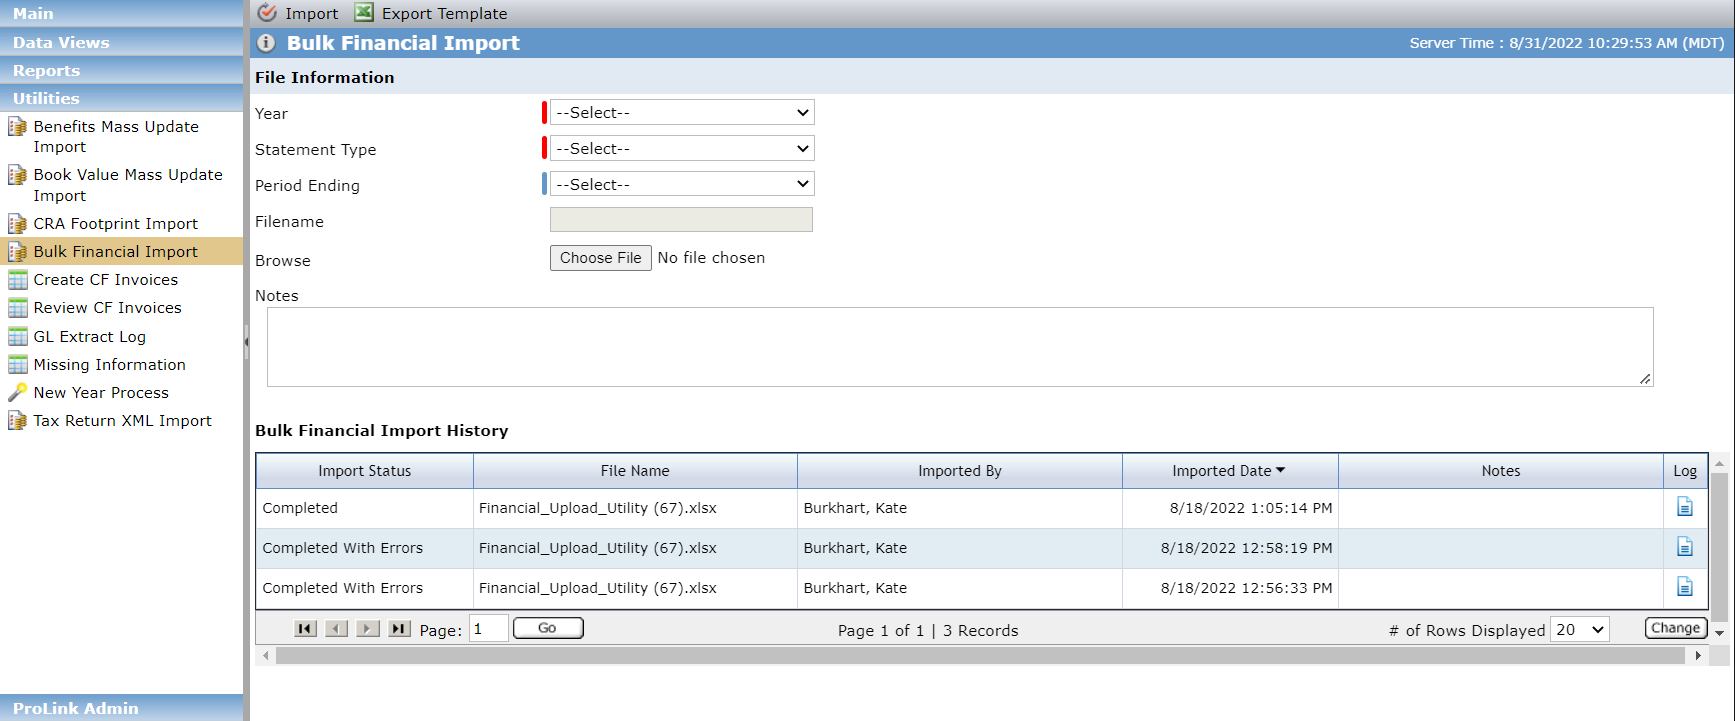
Task: Click the Notes column header
Action: pyautogui.click(x=1501, y=471)
